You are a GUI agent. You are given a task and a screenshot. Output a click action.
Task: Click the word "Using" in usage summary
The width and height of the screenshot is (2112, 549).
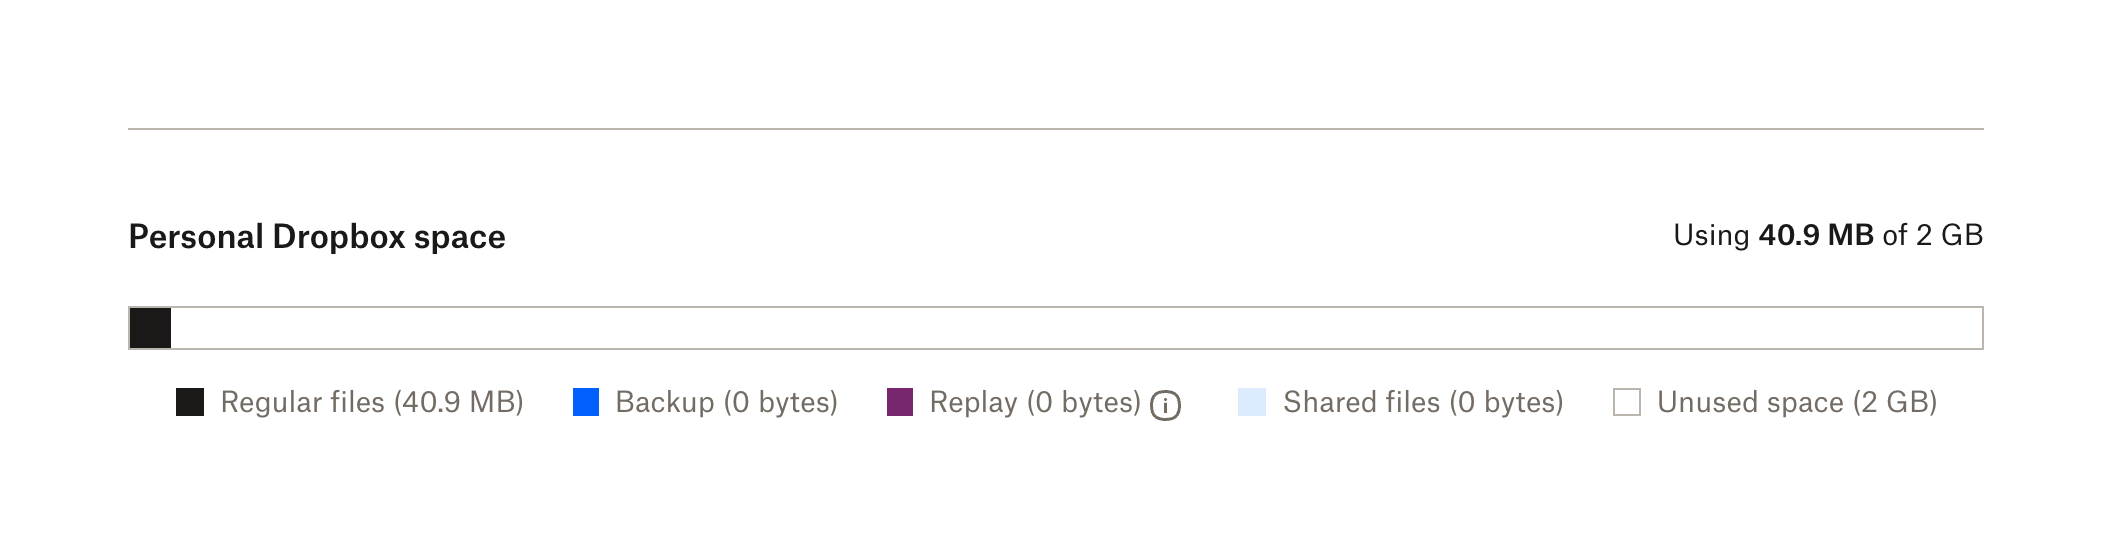(x=1711, y=235)
